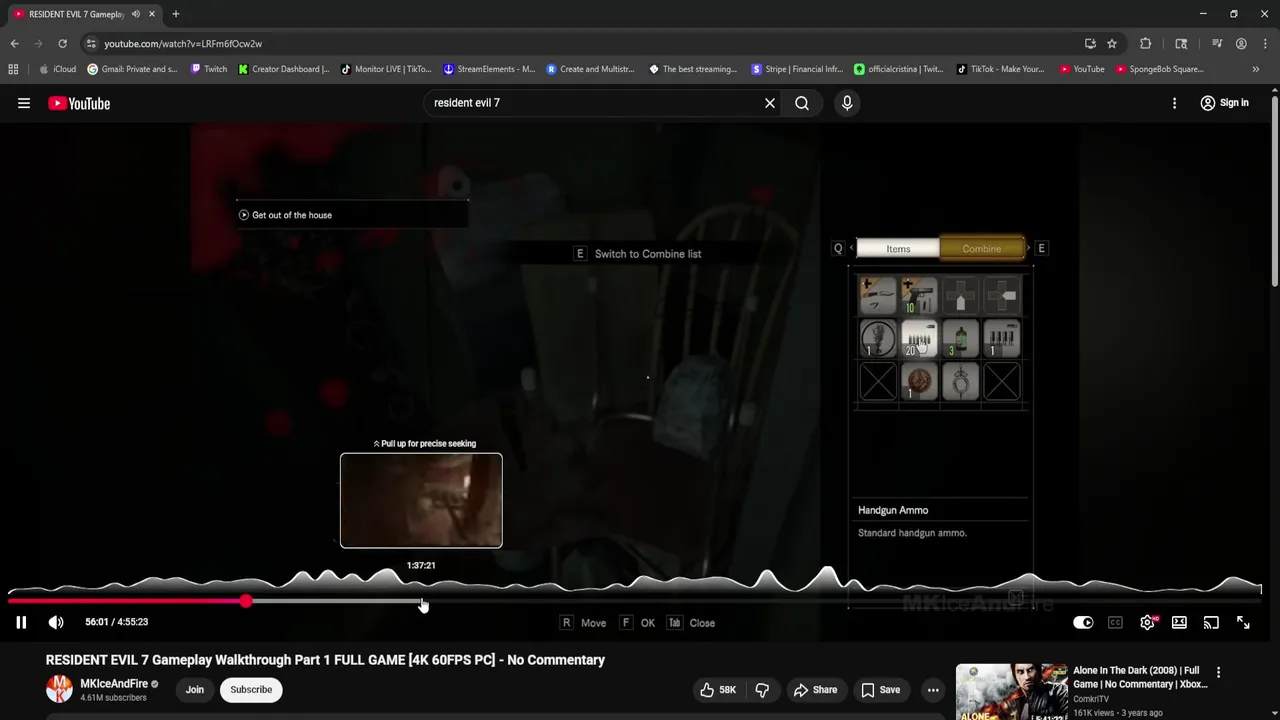
Task: Share the video
Action: [815, 690]
